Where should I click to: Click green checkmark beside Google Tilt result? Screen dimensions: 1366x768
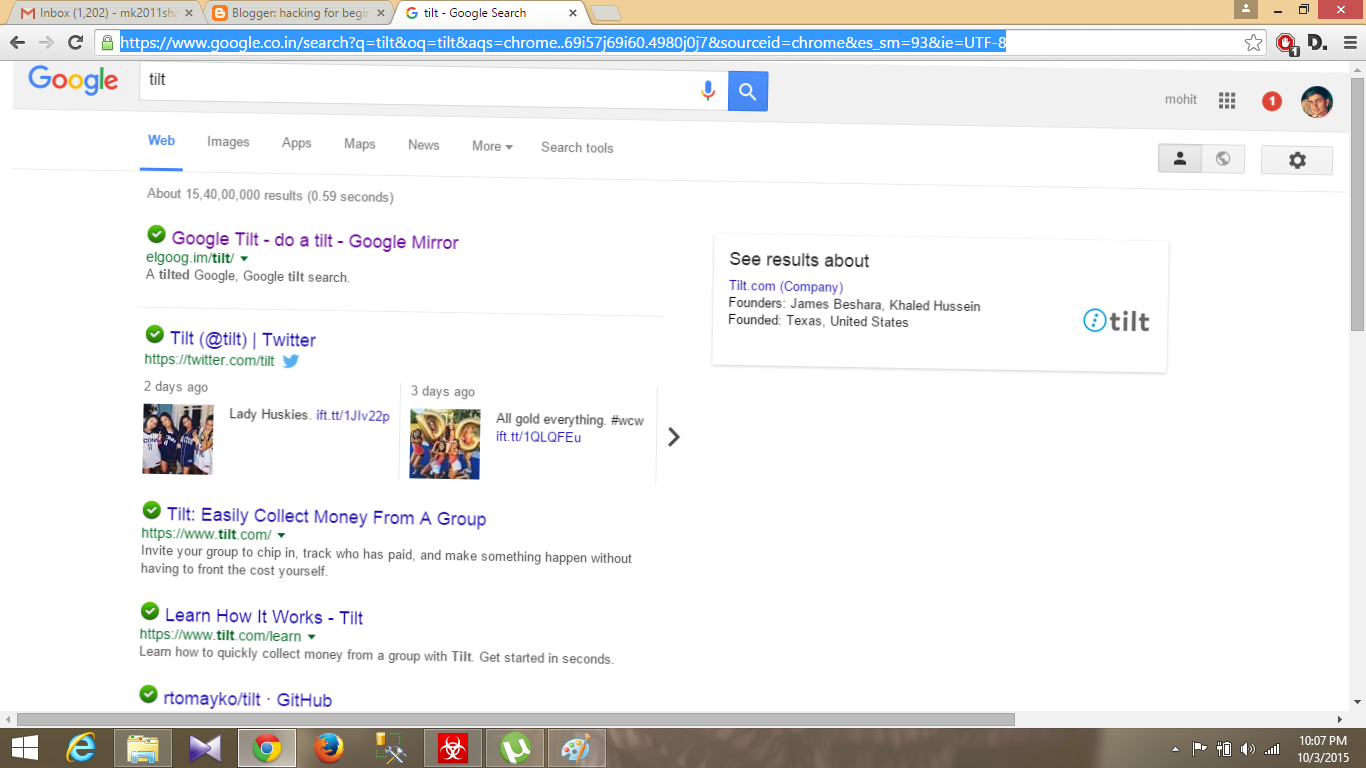click(x=156, y=234)
